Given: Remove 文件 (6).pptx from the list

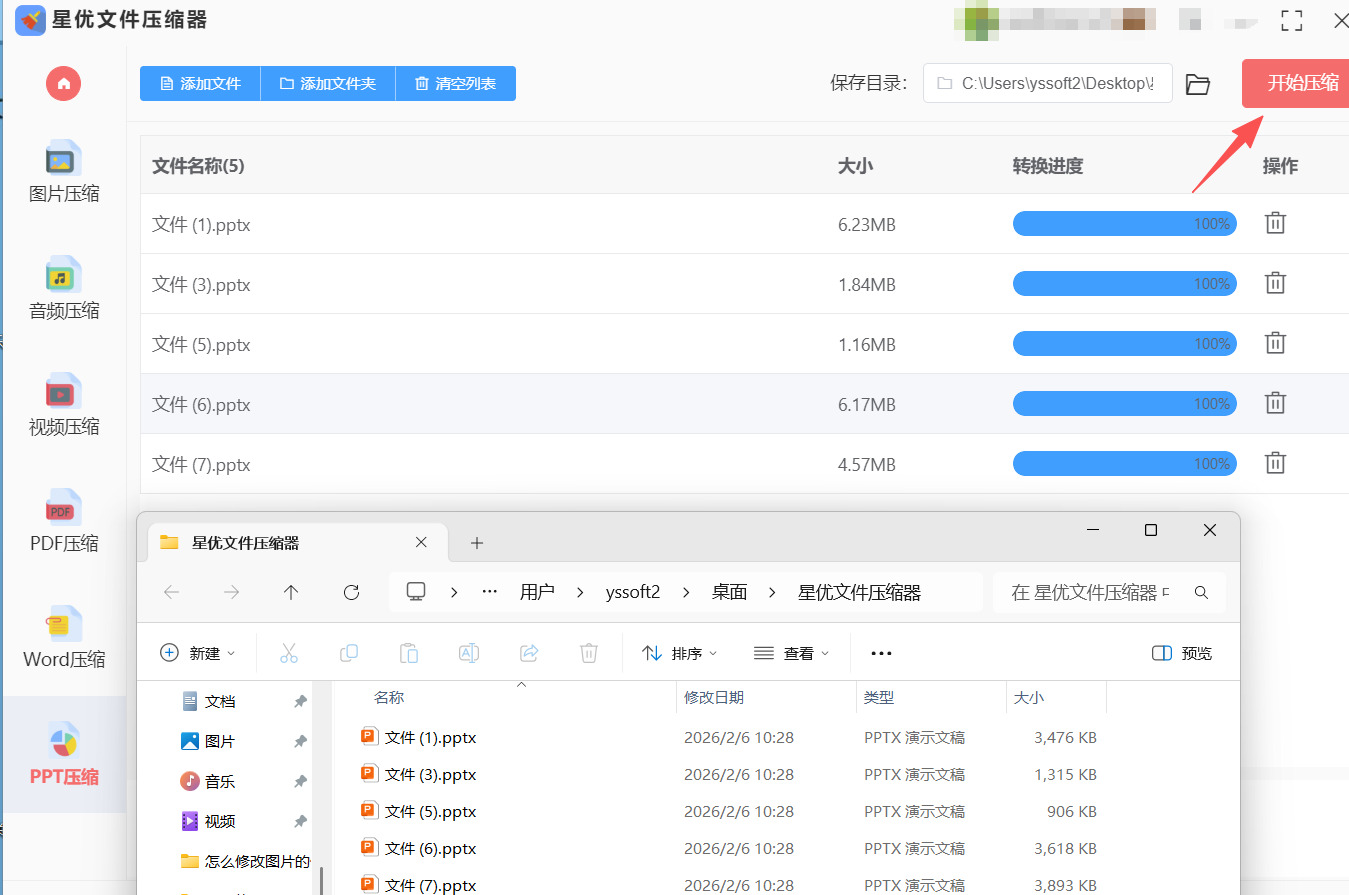Looking at the screenshot, I should 1275,404.
